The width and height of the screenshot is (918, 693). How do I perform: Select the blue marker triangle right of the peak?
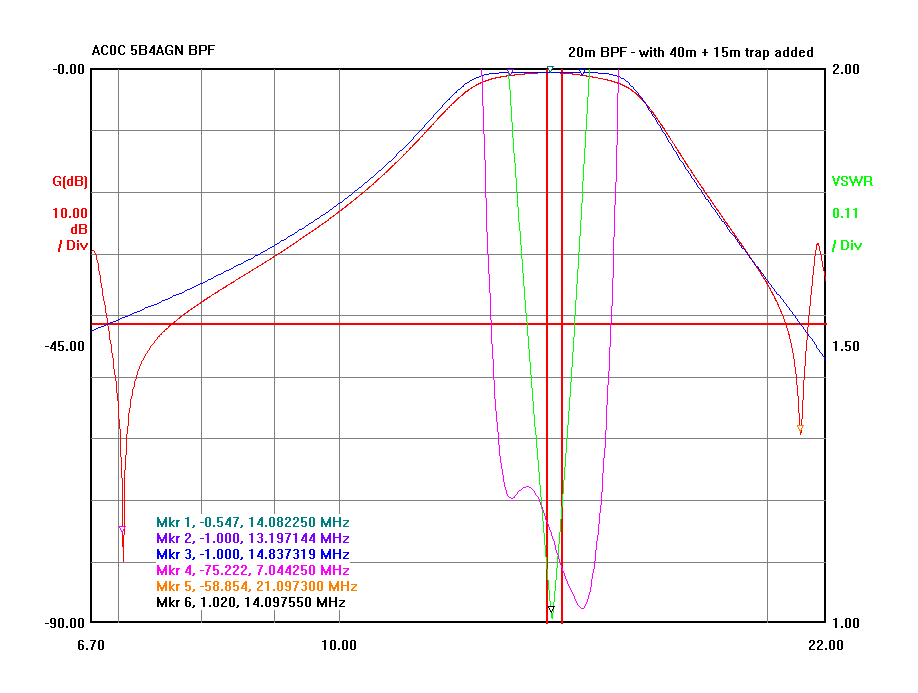(x=584, y=73)
